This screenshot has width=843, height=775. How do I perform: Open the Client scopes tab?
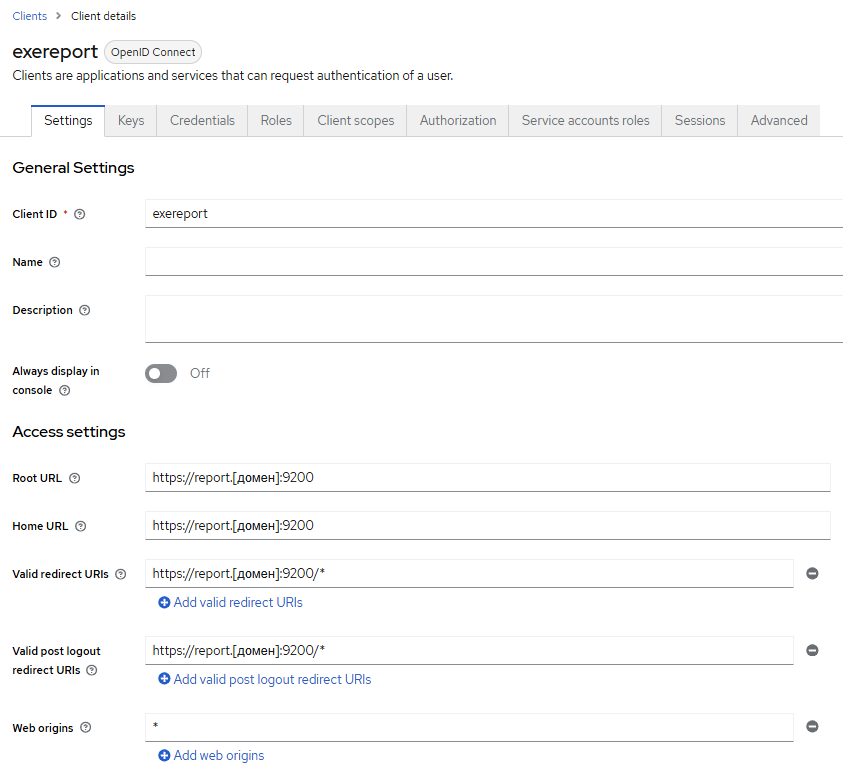(355, 120)
